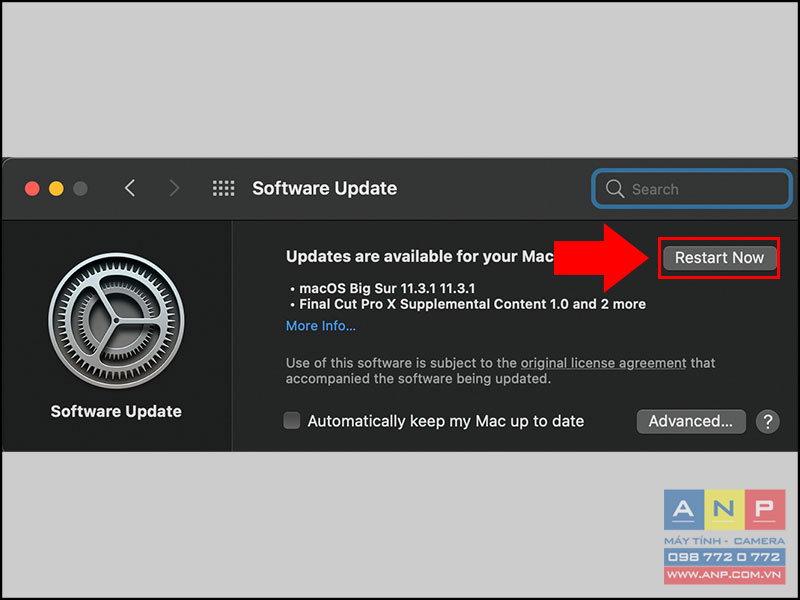Open the original license agreement link
The width and height of the screenshot is (800, 600).
604,363
